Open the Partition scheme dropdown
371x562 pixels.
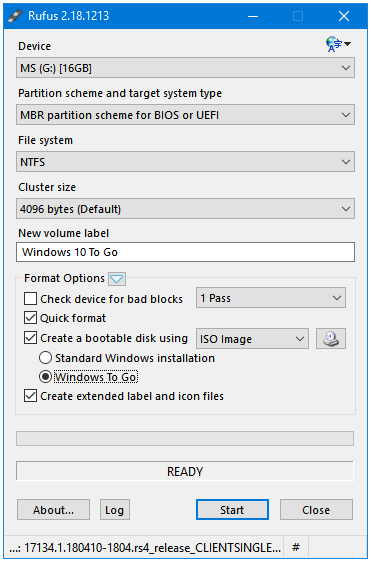(x=185, y=115)
